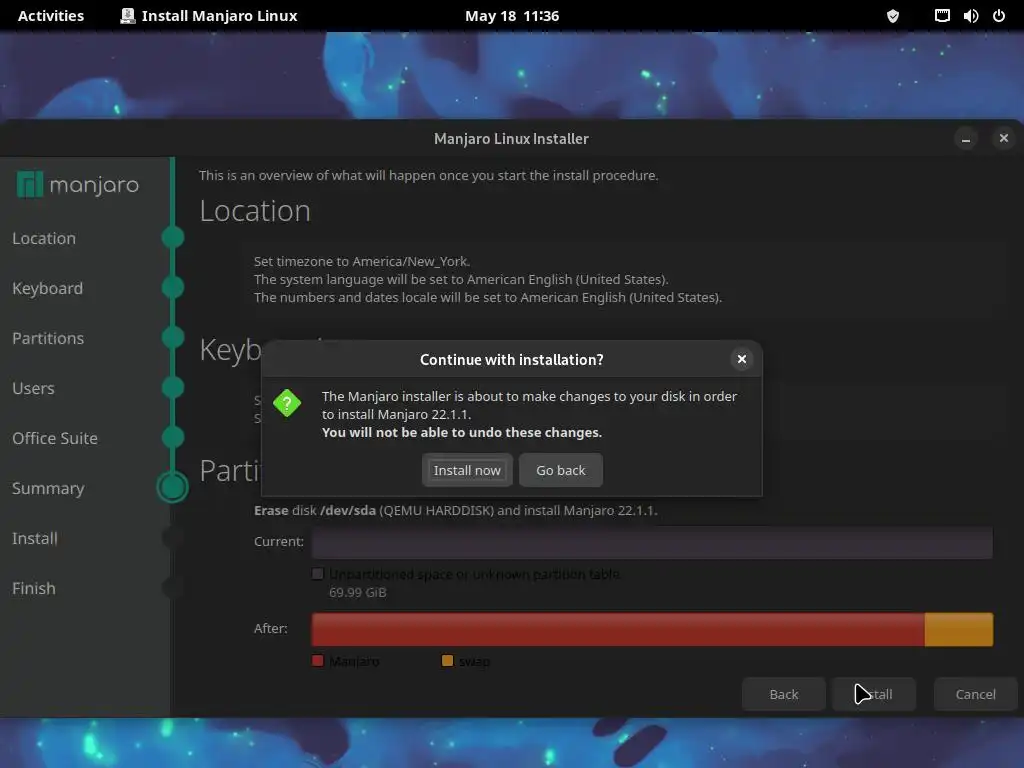Choose Go back in the dialog
This screenshot has height=768, width=1024.
coord(560,470)
